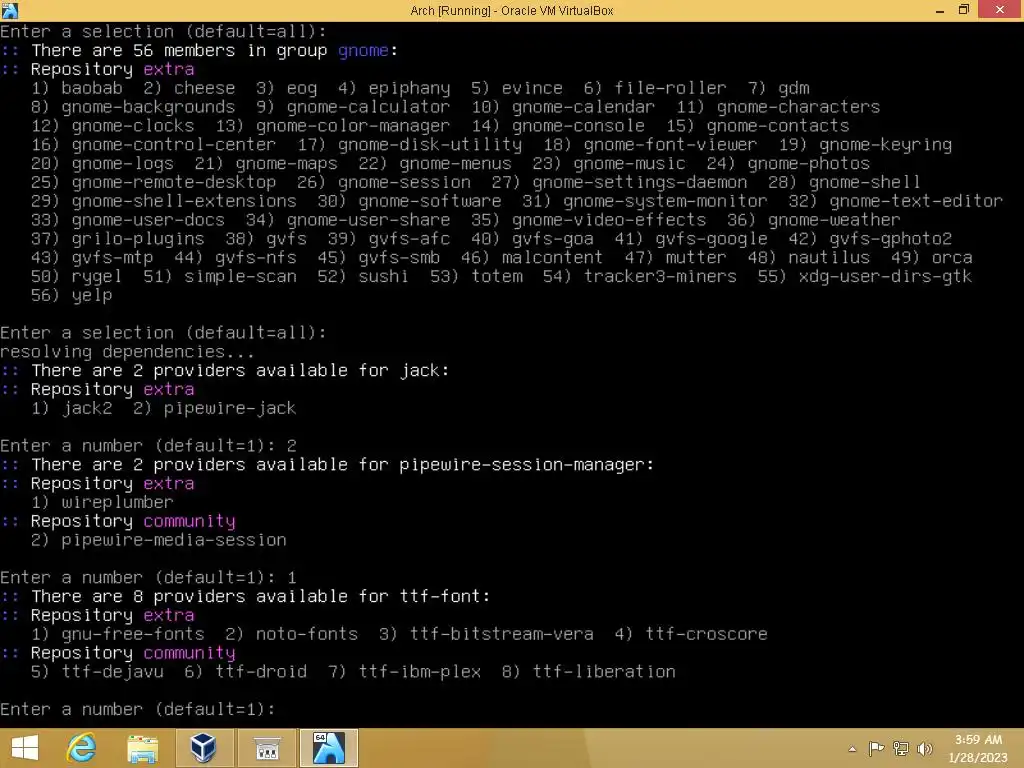Open Action Center flag icon in tray

click(x=876, y=748)
